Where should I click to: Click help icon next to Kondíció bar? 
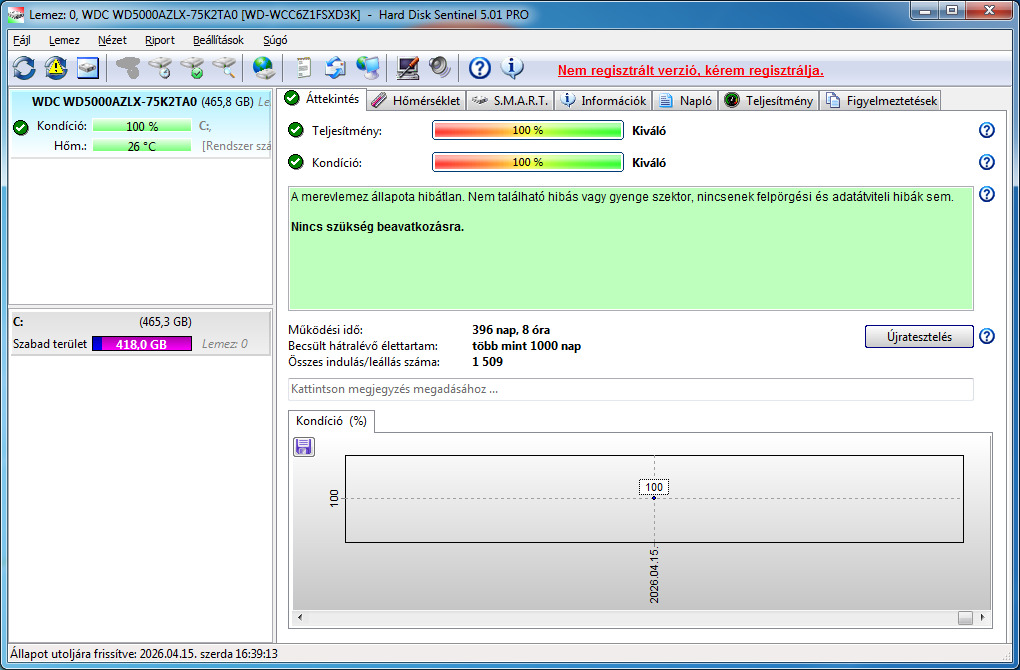tap(987, 162)
